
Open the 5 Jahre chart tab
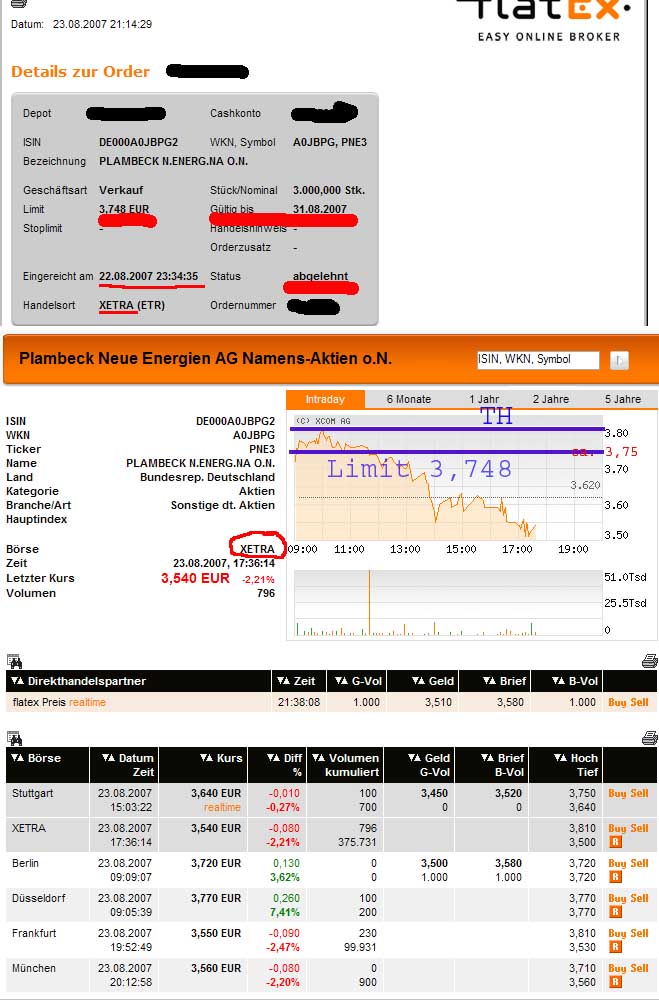click(x=623, y=399)
